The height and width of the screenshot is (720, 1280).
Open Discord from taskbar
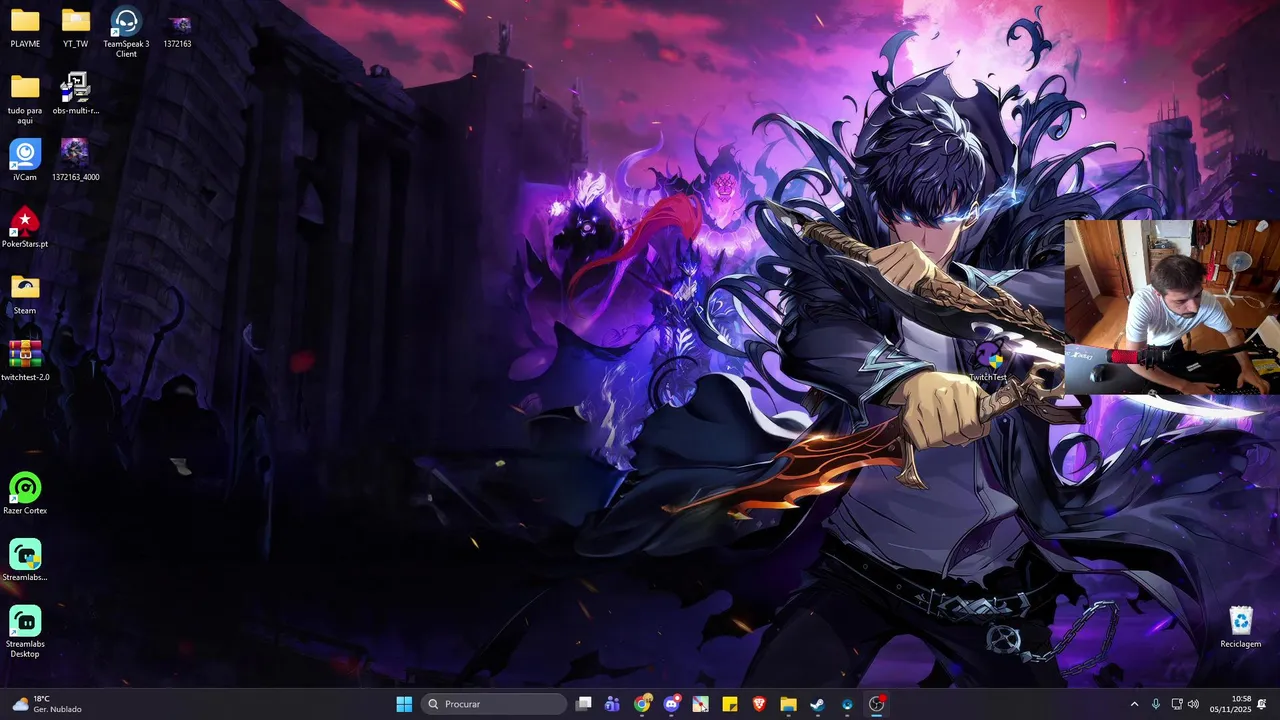point(671,704)
